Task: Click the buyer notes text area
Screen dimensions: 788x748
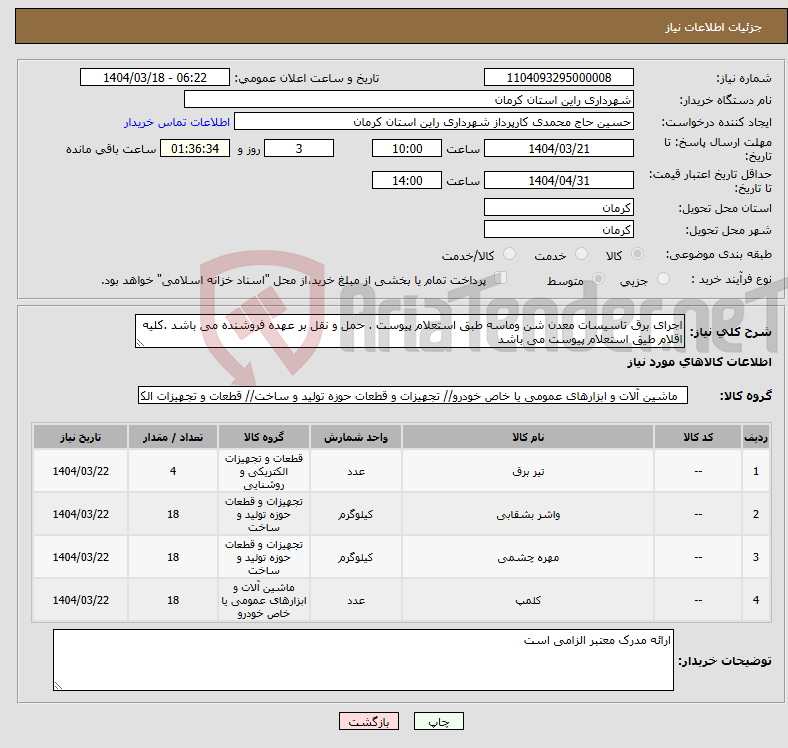Action: (x=363, y=660)
